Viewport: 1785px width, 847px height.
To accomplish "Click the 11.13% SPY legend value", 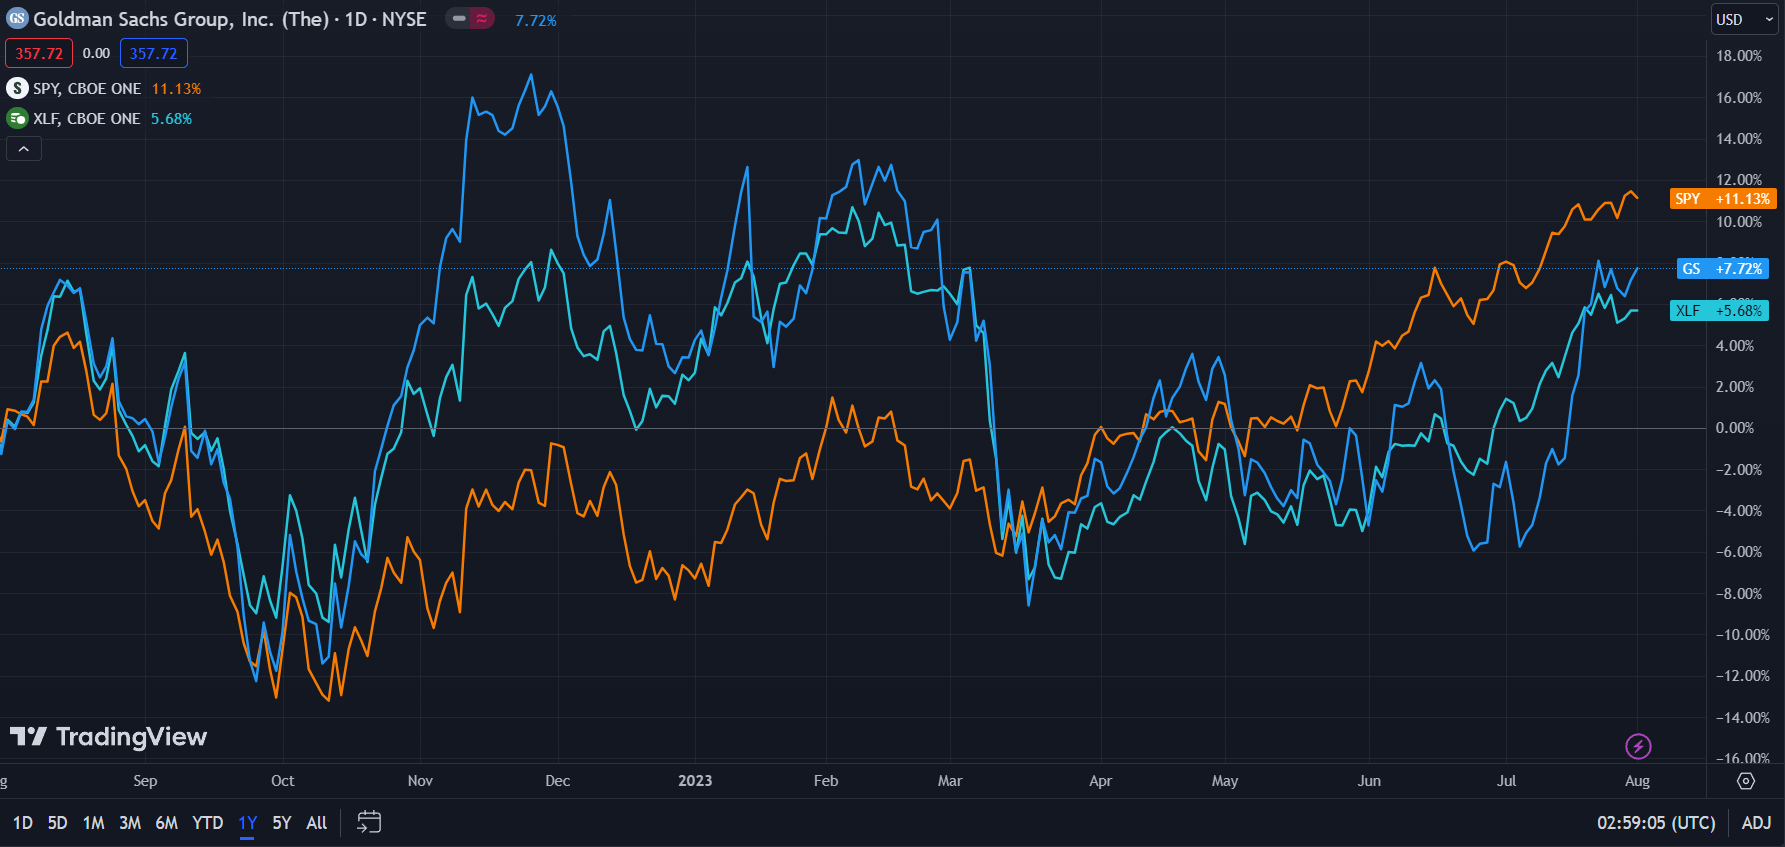I will (176, 89).
